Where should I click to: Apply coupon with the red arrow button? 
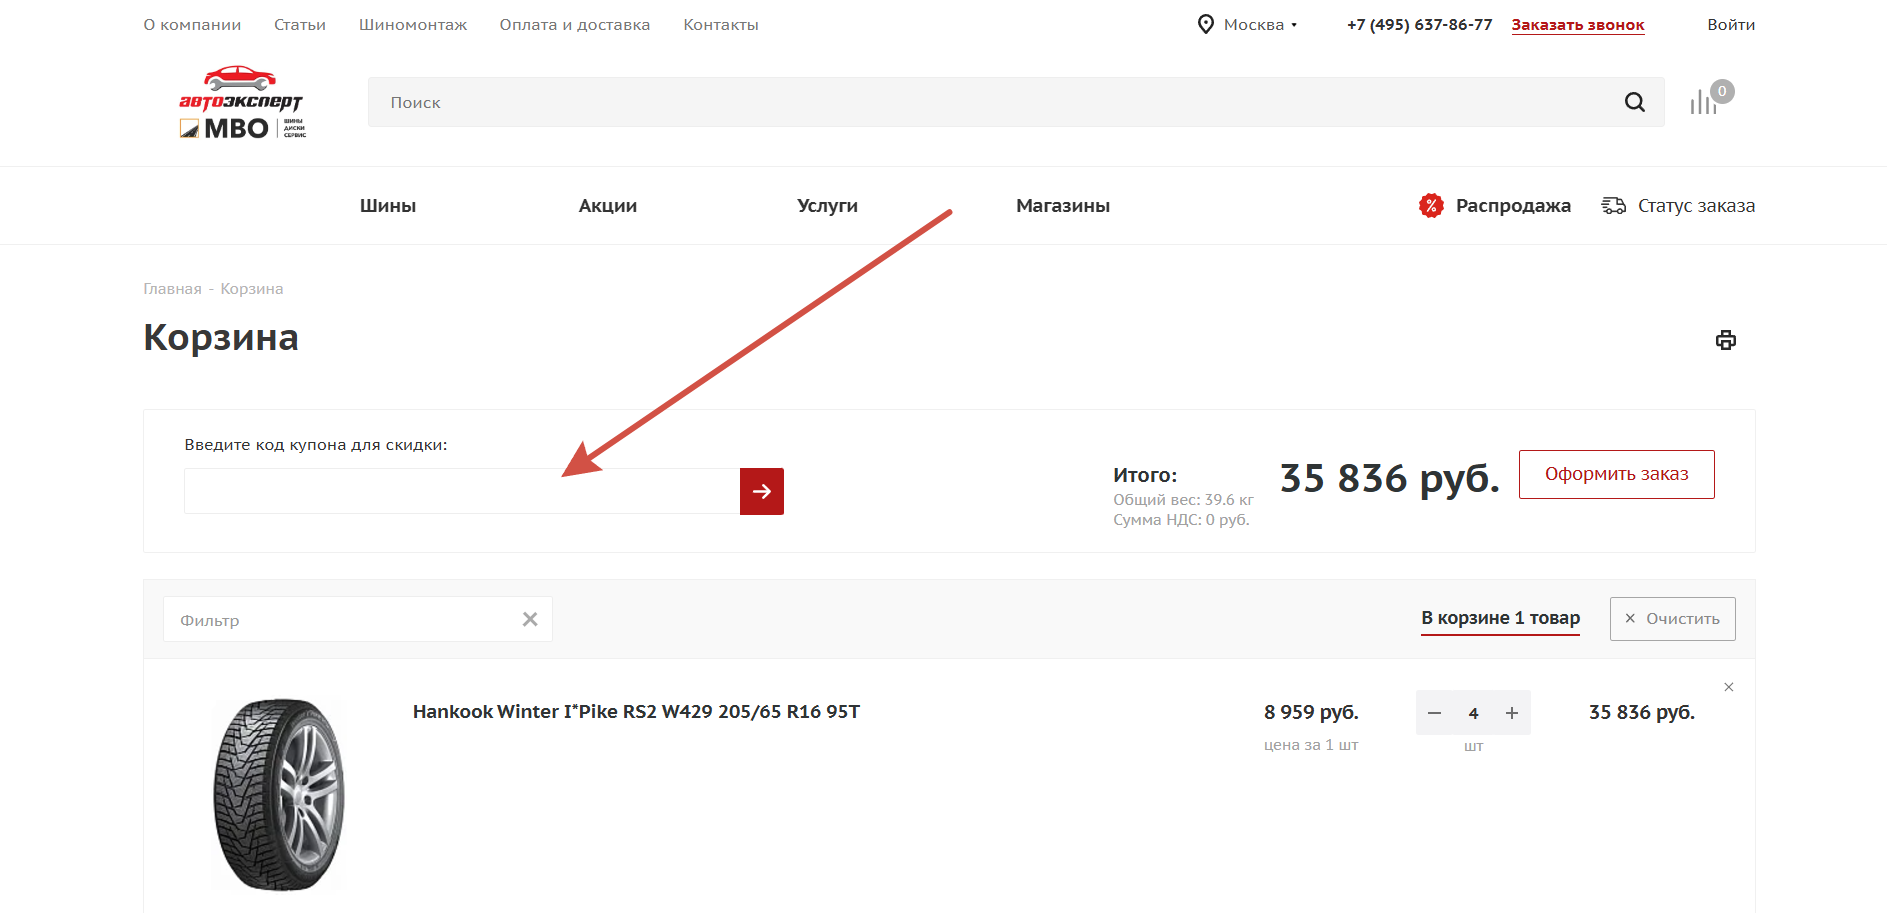[x=762, y=491]
